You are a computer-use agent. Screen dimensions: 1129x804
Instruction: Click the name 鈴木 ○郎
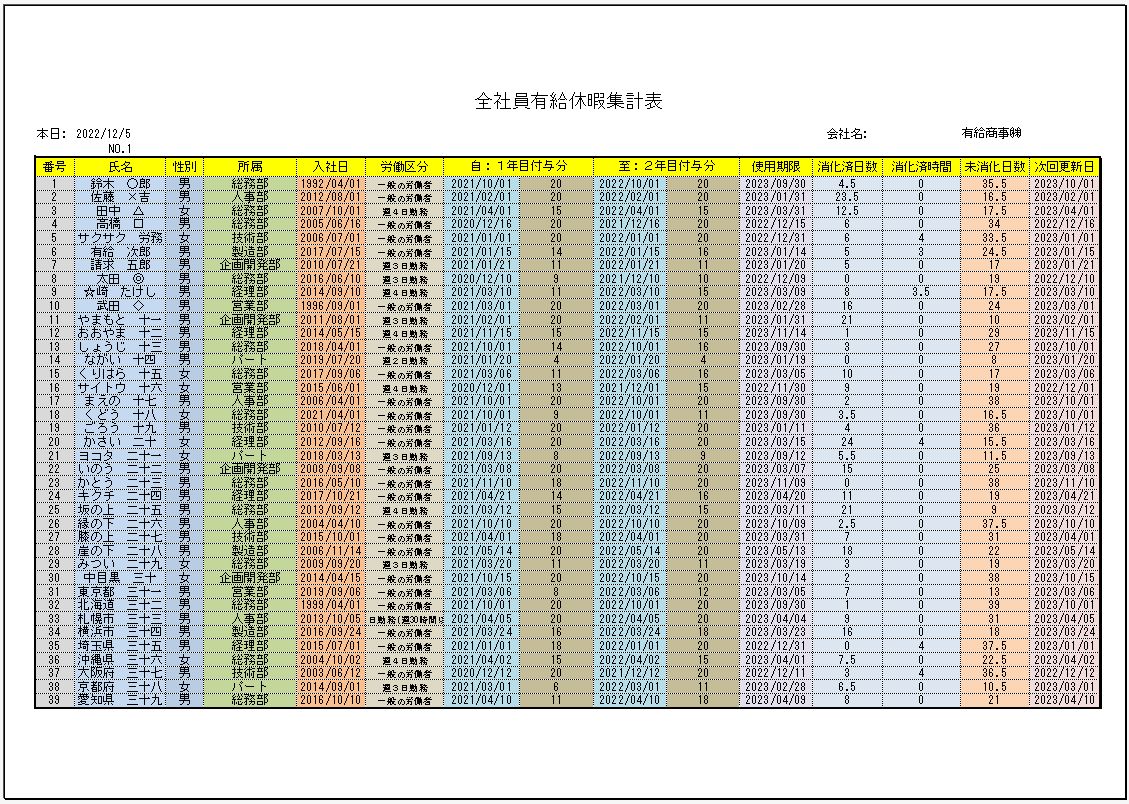point(120,184)
